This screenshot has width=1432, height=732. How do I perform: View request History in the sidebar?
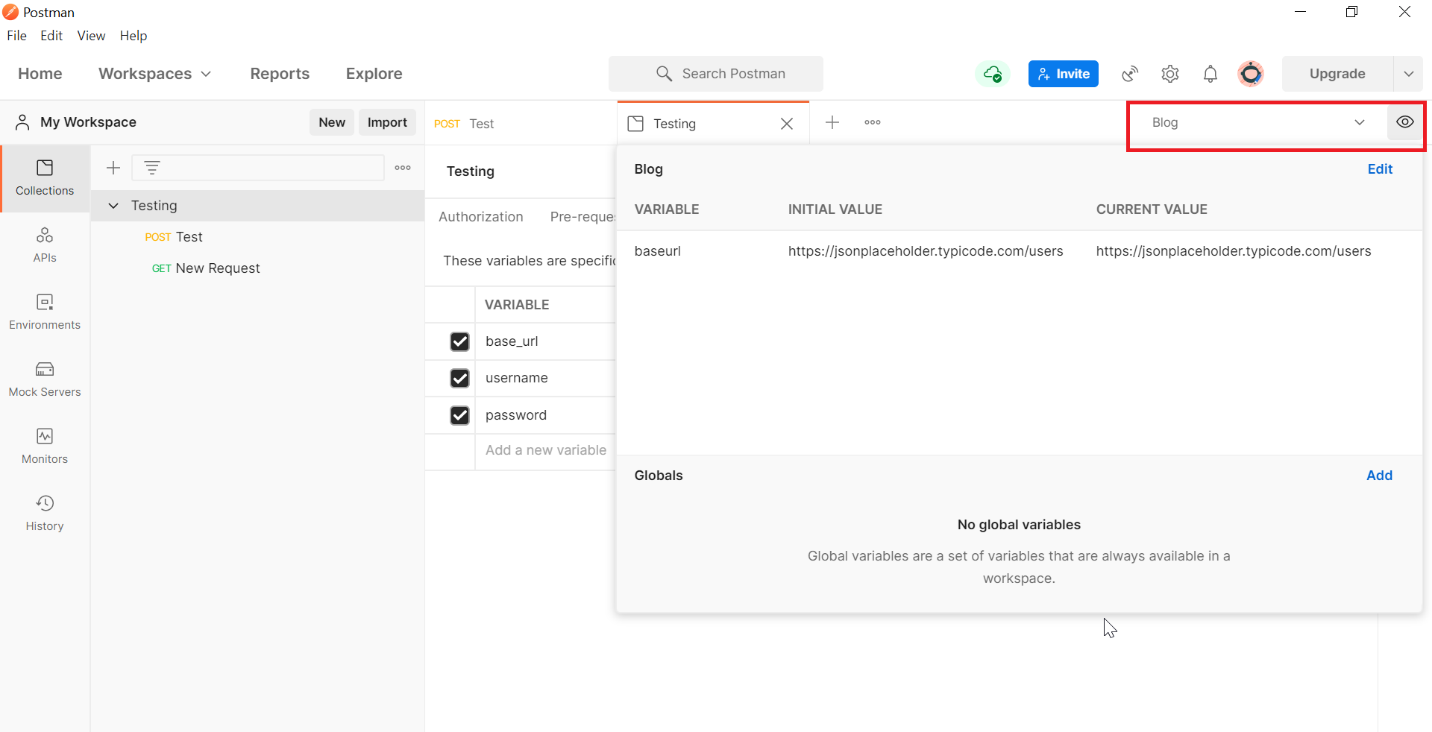[x=44, y=513]
